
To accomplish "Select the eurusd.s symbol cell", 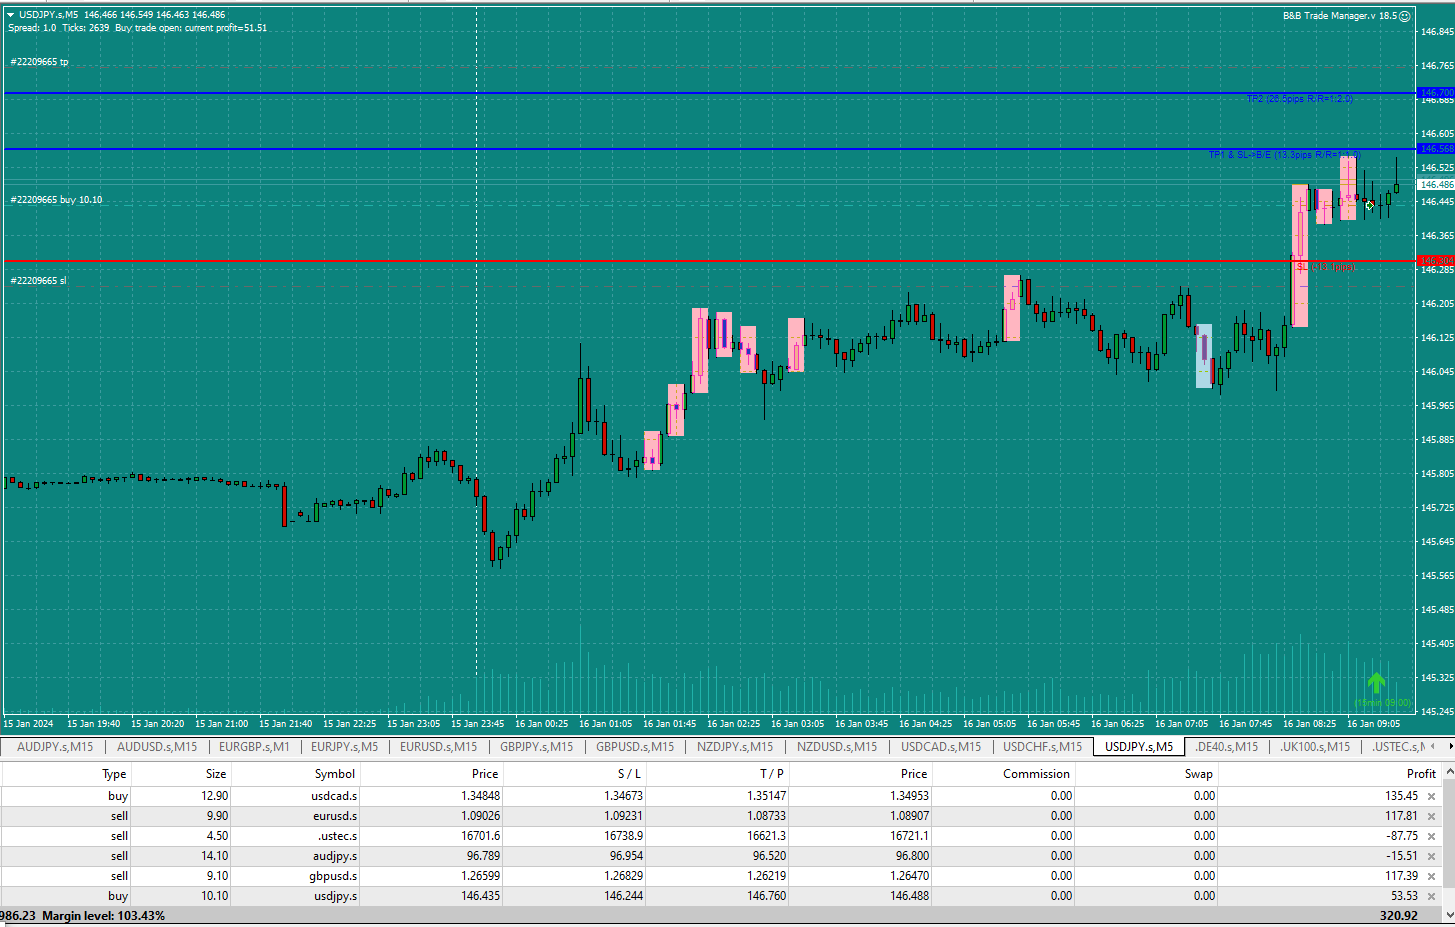I will click(x=335, y=817).
